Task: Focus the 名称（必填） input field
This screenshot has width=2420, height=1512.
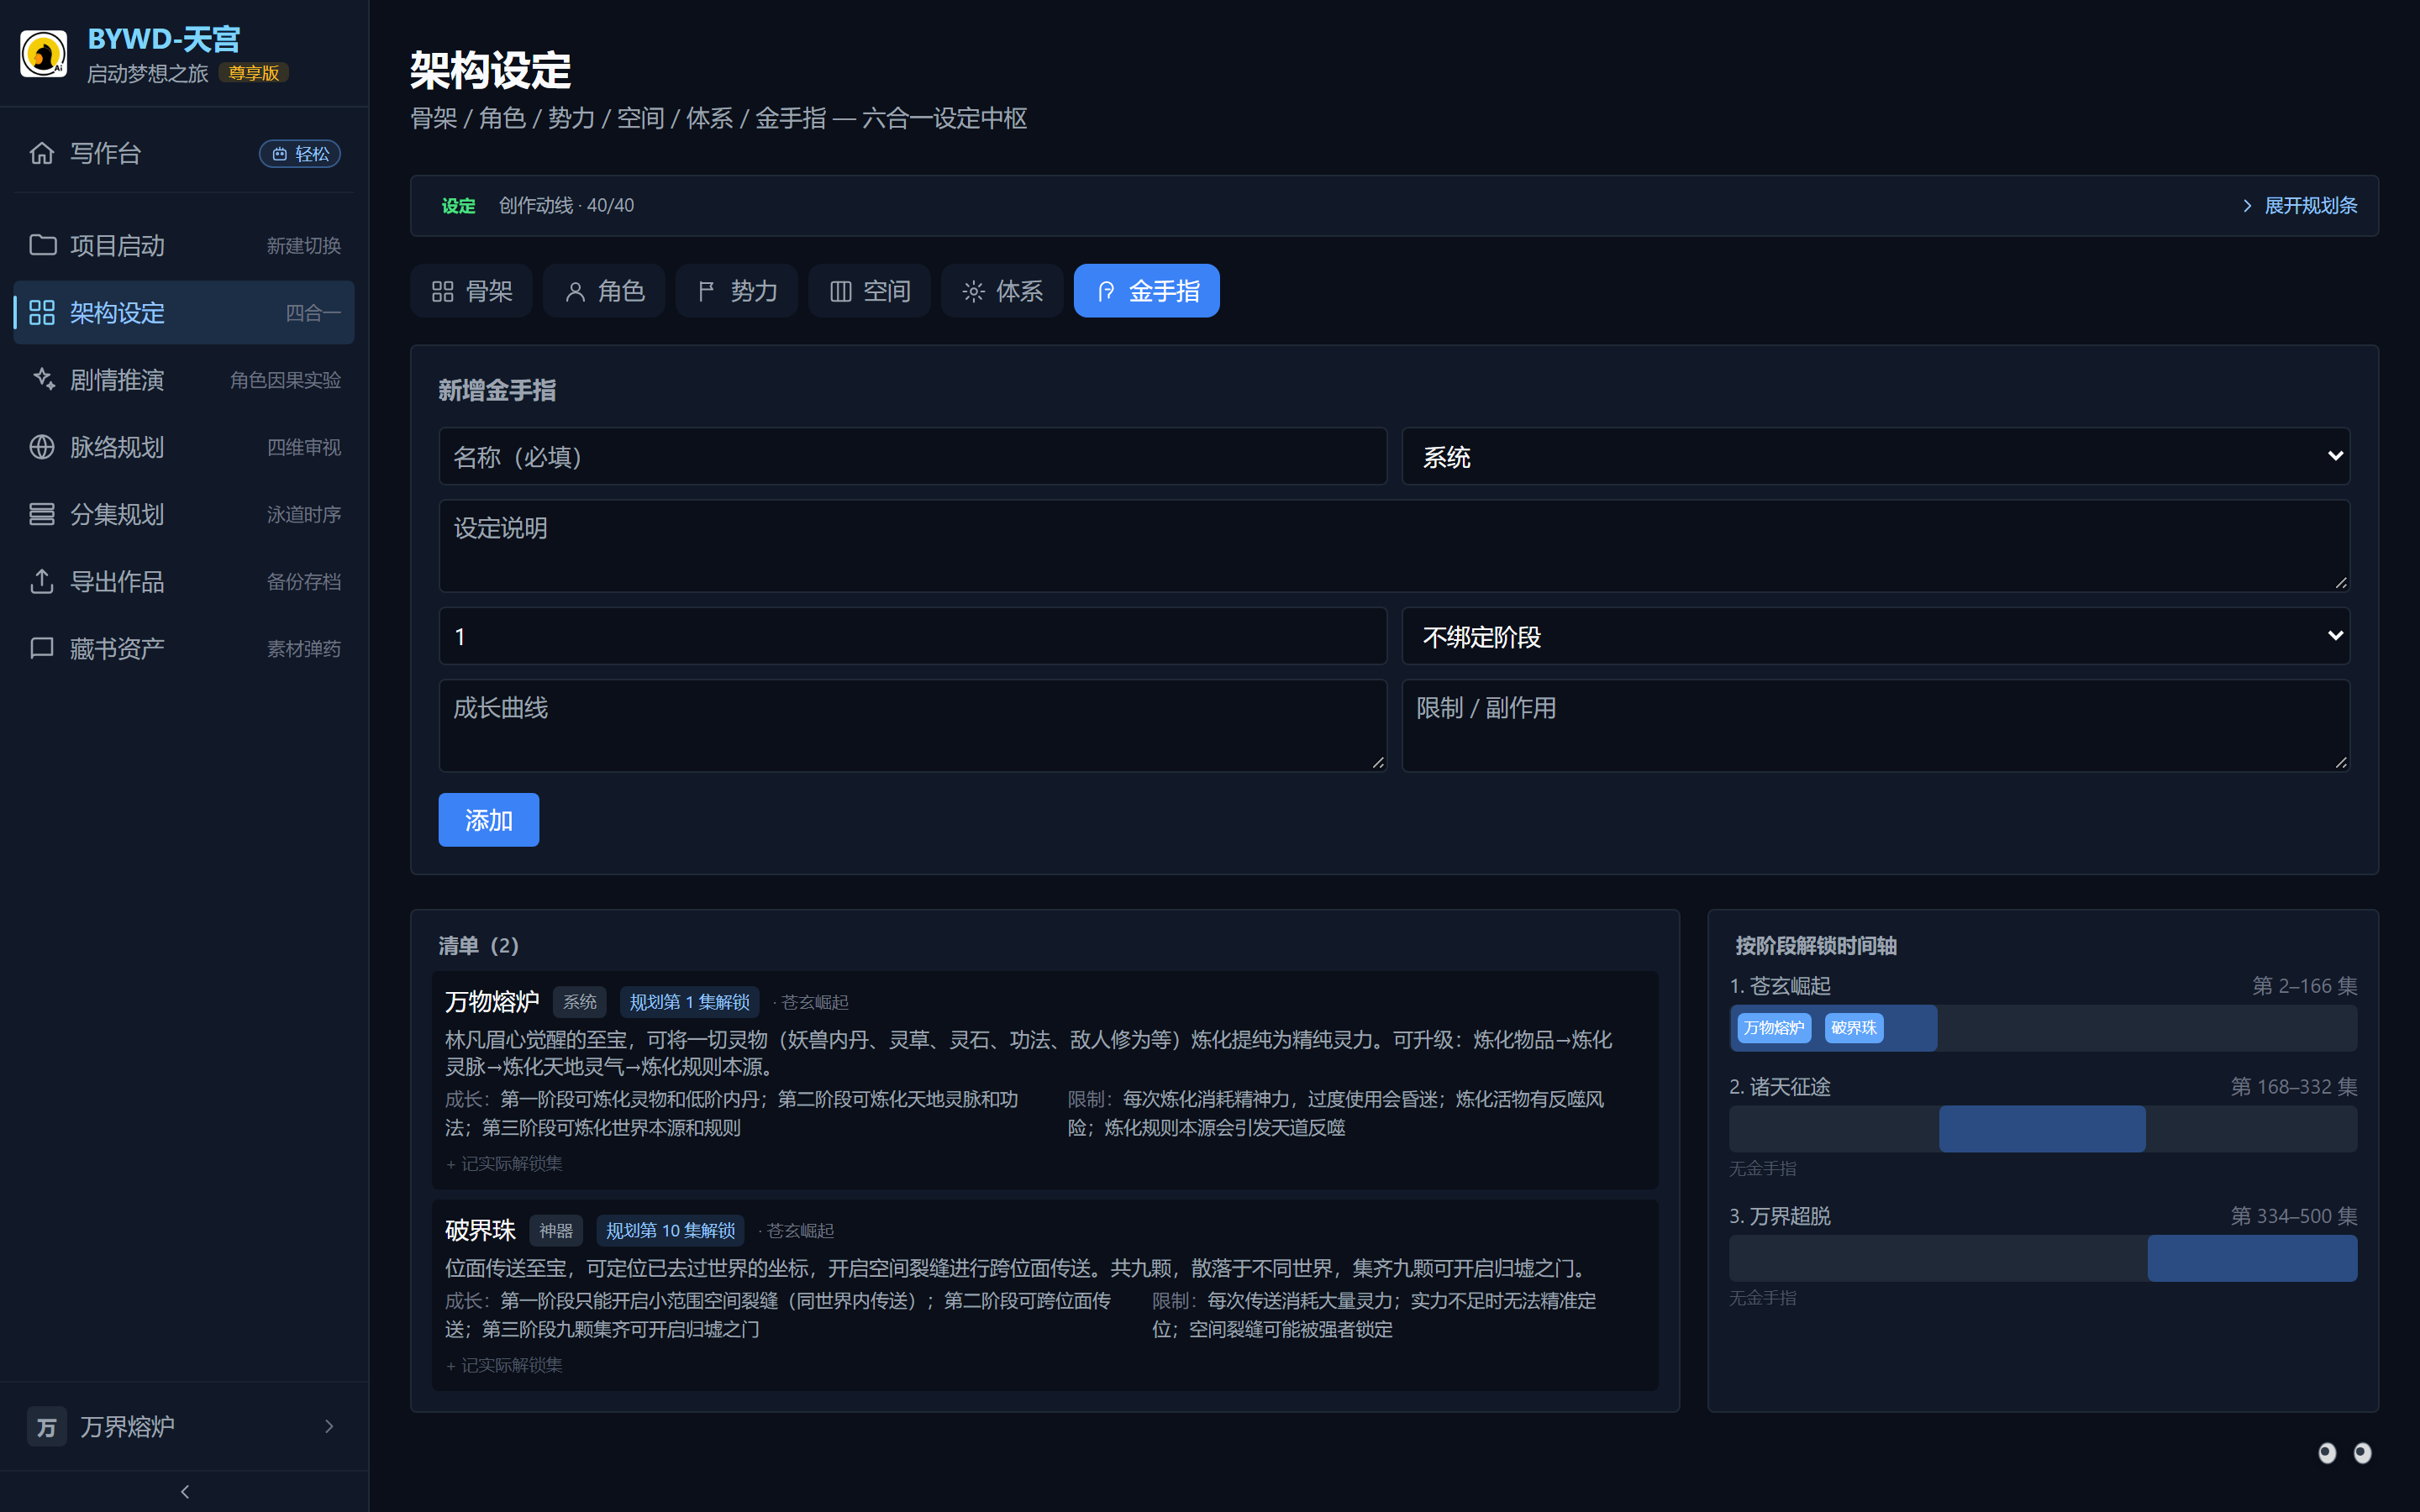Action: point(912,457)
